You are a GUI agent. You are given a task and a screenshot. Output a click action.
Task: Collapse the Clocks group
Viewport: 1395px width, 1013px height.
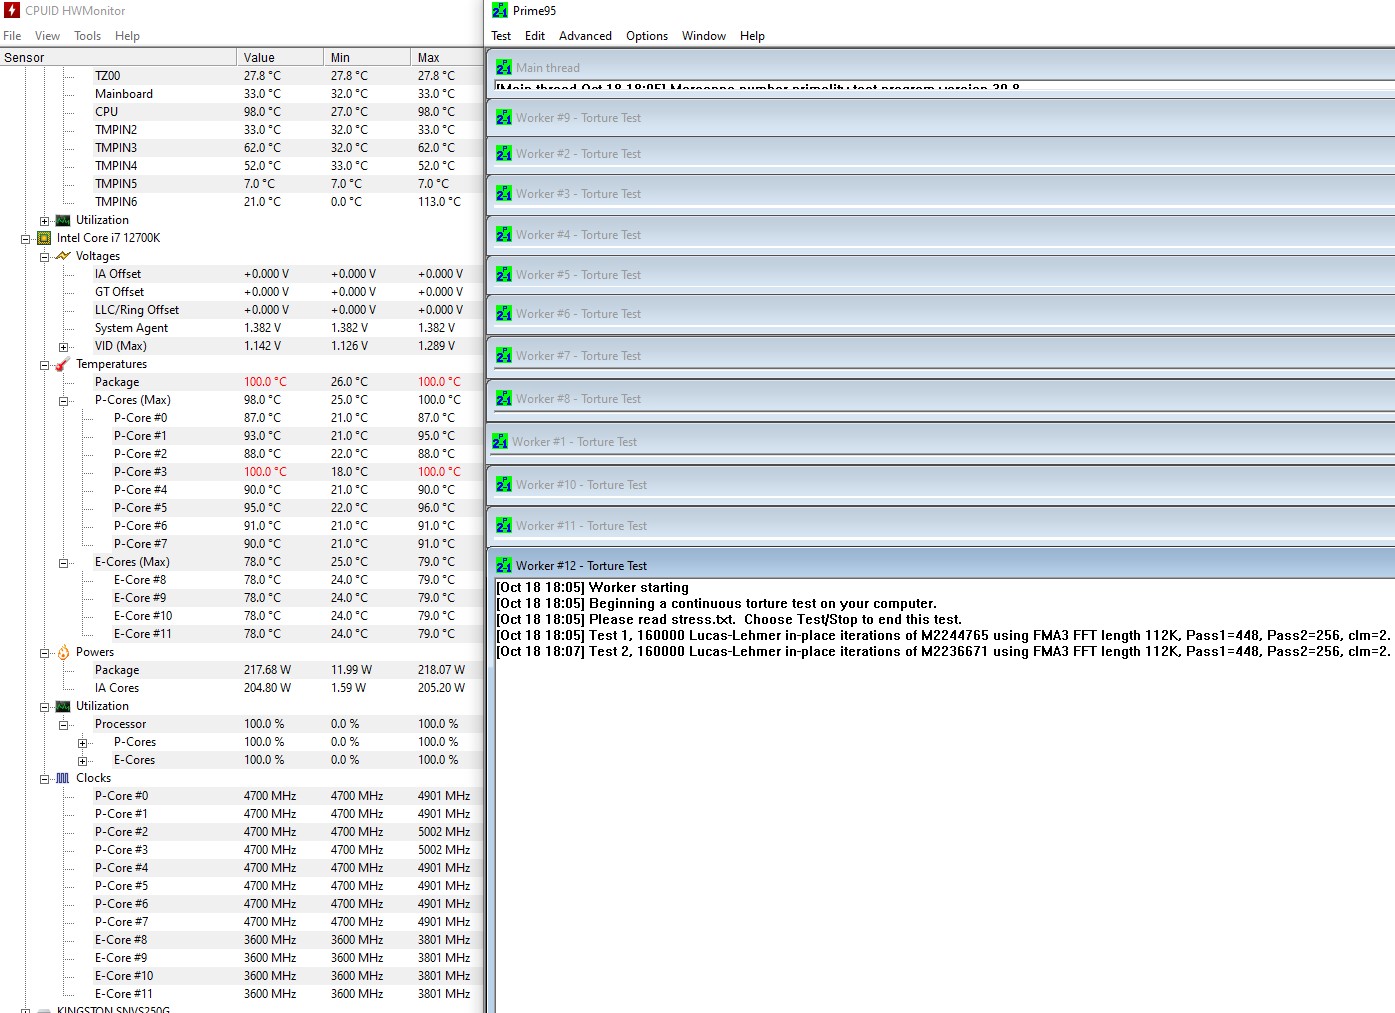(x=45, y=779)
